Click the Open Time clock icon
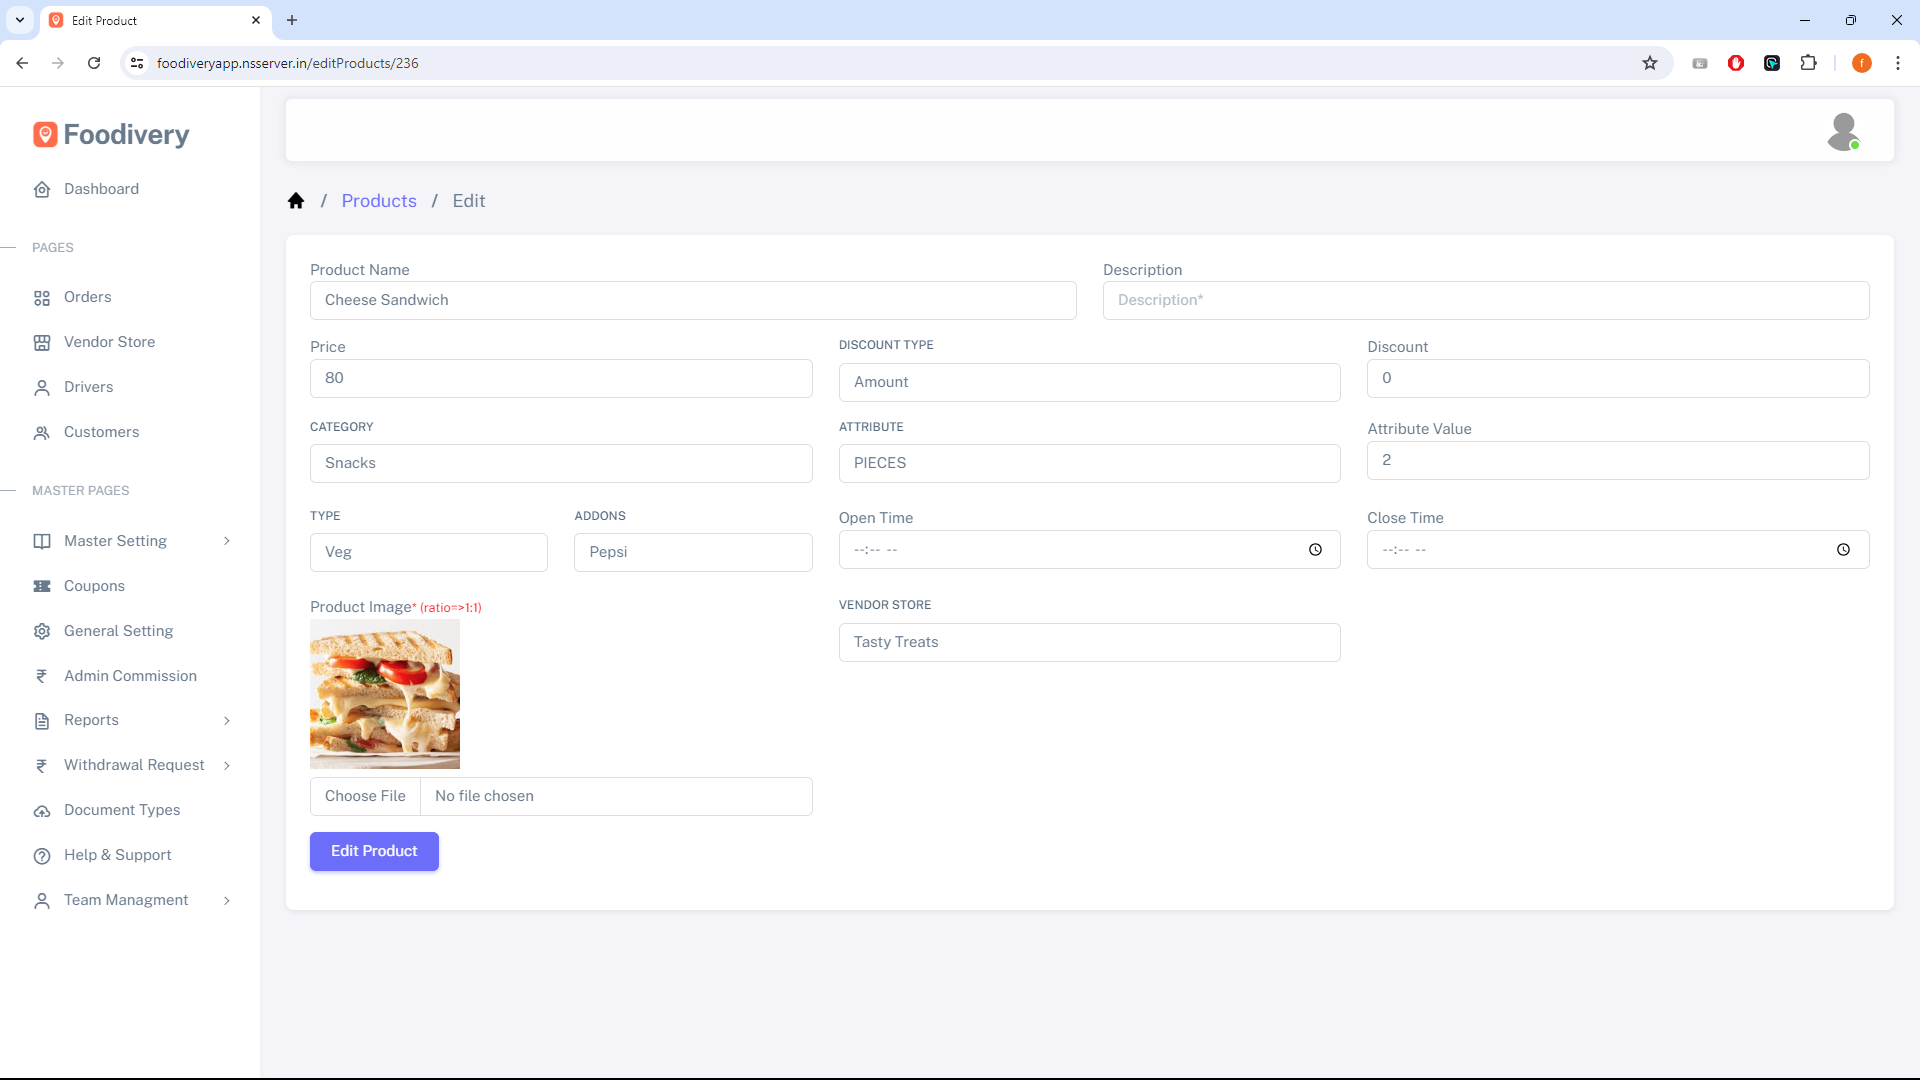1920x1080 pixels. pos(1315,549)
